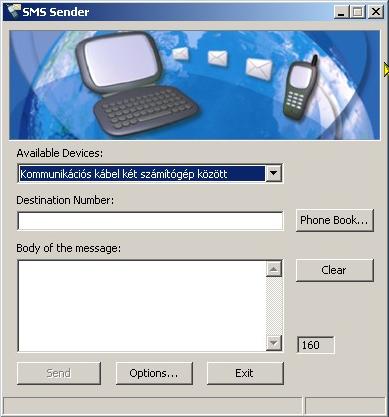Minimize the SMS Sender window
The width and height of the screenshot is (389, 417).
click(x=341, y=12)
